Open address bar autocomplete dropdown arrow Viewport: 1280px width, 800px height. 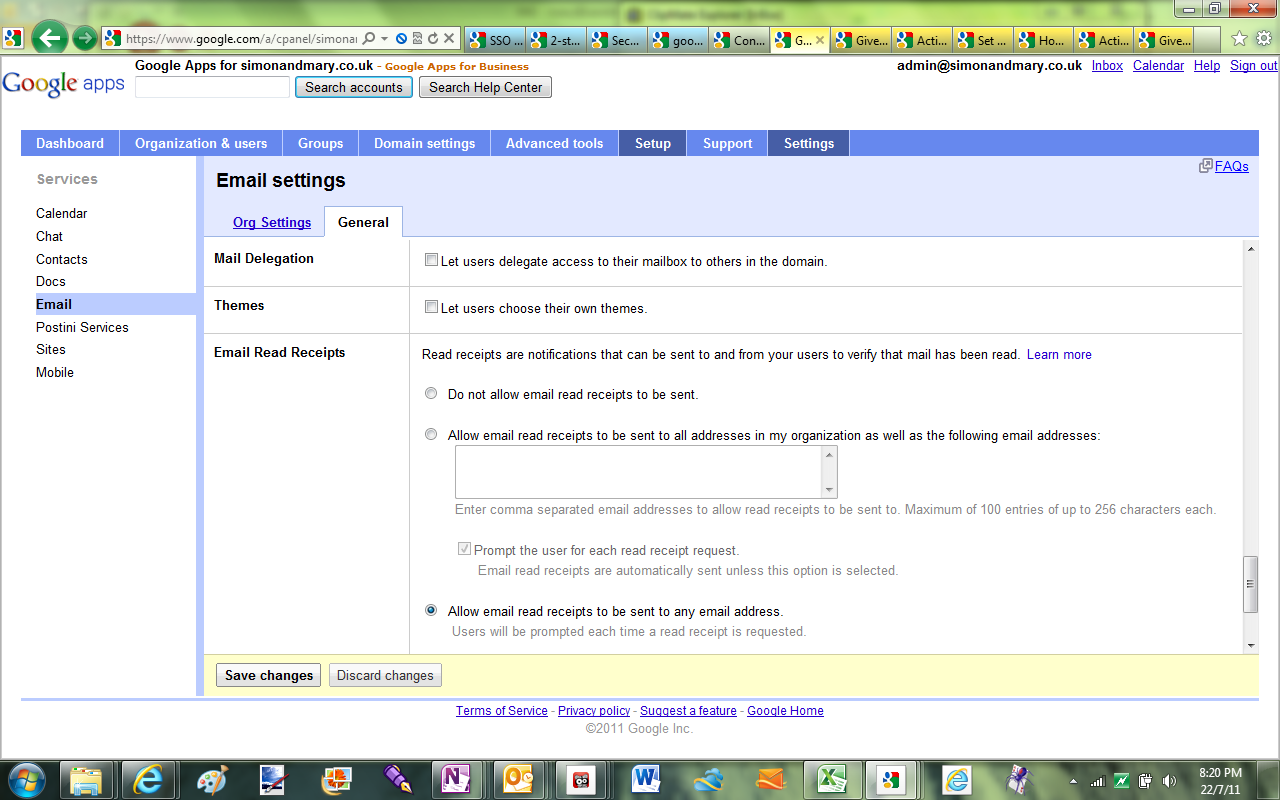pyautogui.click(x=385, y=39)
